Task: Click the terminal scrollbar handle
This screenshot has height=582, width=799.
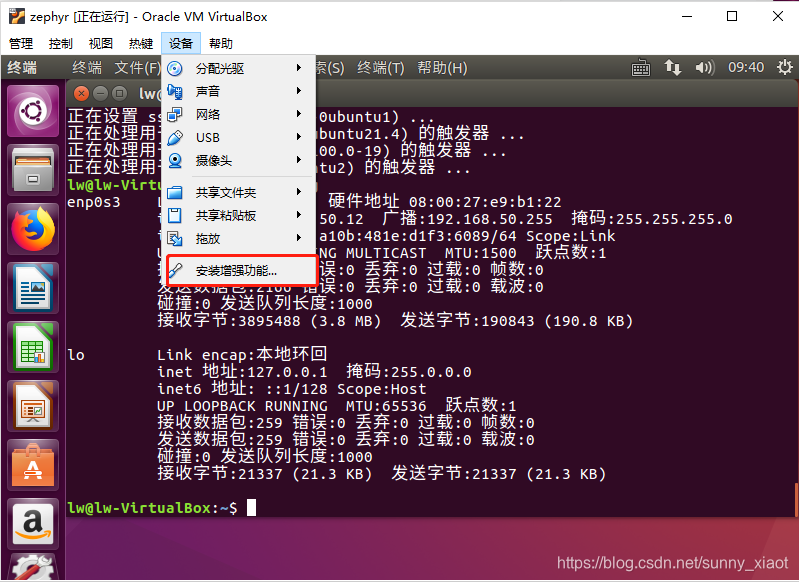Action: 795,499
